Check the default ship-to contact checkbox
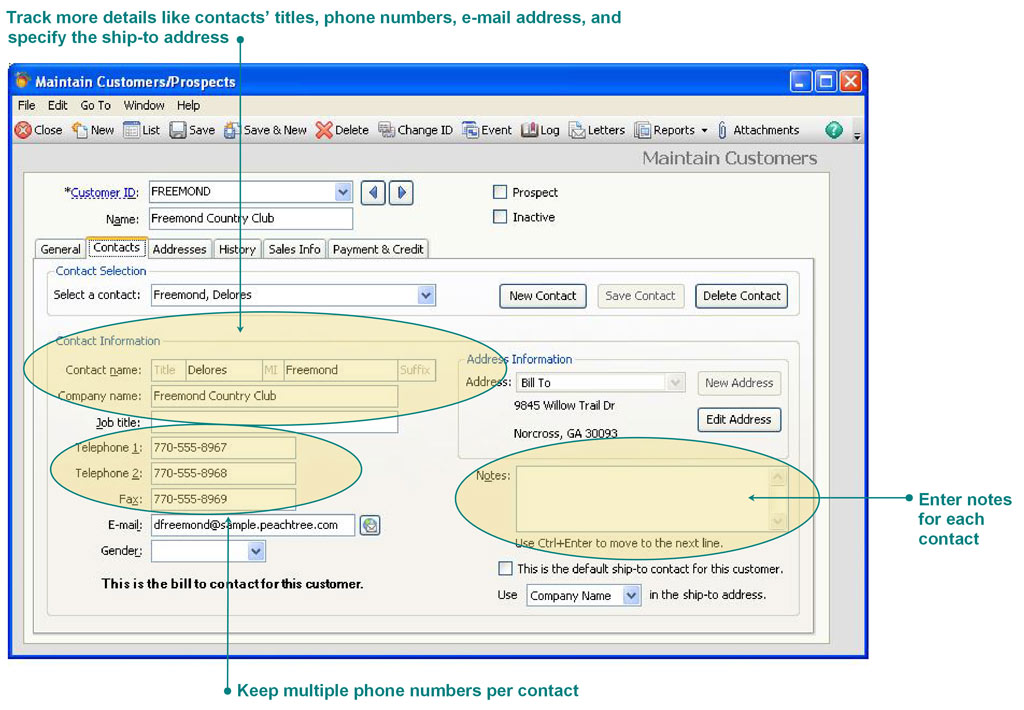This screenshot has height=710, width=1024. coord(505,569)
